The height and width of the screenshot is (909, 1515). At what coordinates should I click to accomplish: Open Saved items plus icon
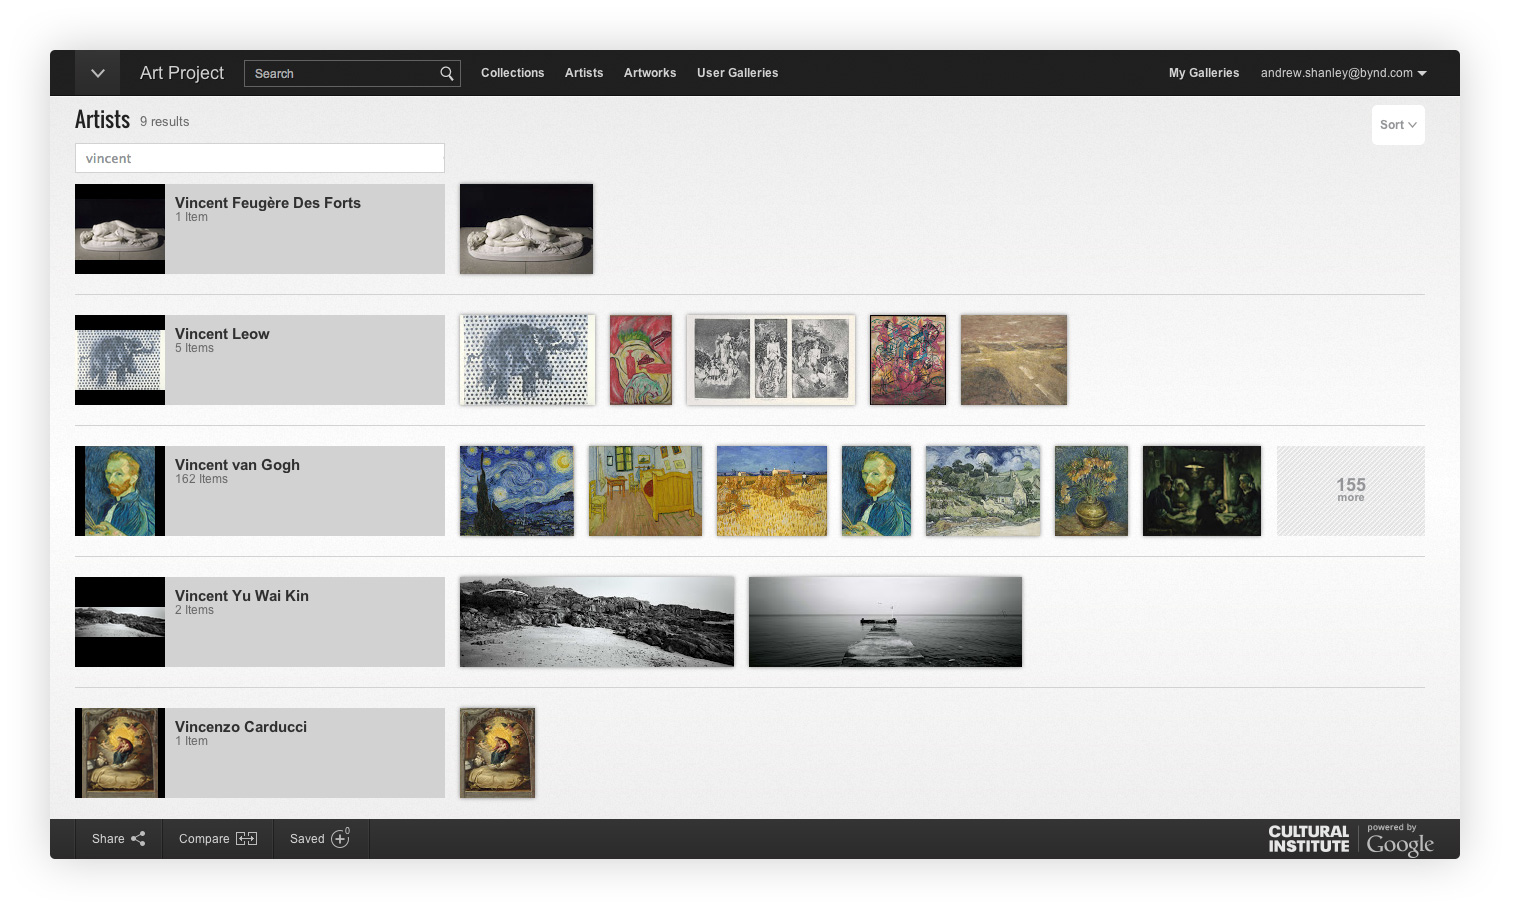(341, 838)
